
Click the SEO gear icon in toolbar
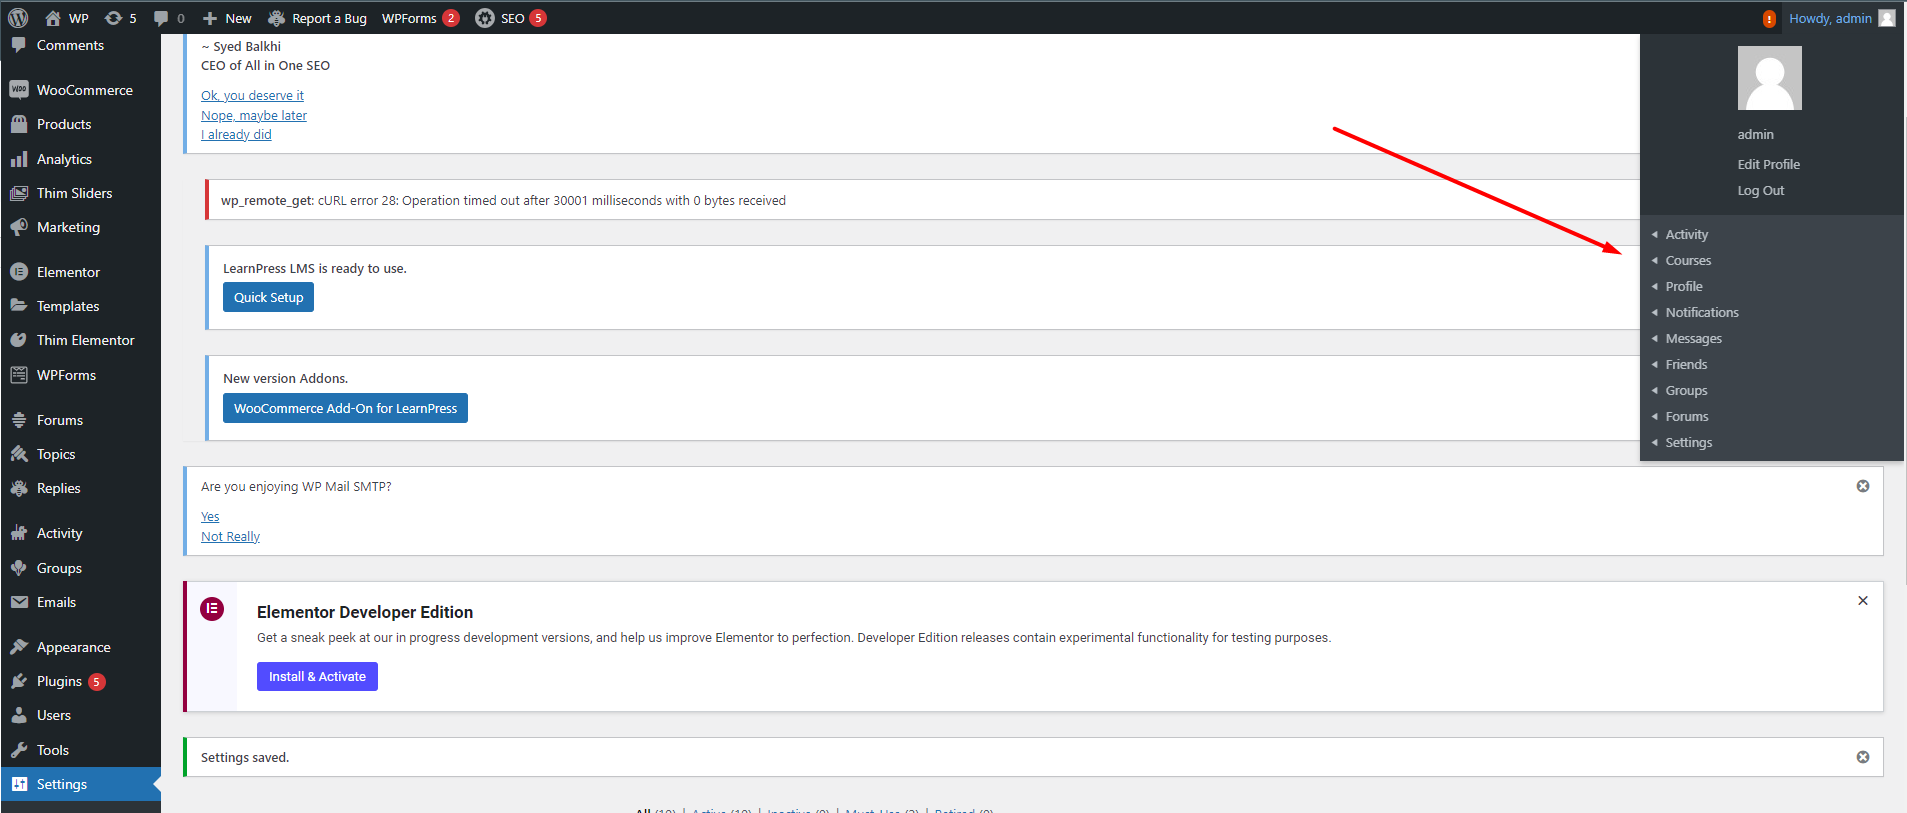485,18
